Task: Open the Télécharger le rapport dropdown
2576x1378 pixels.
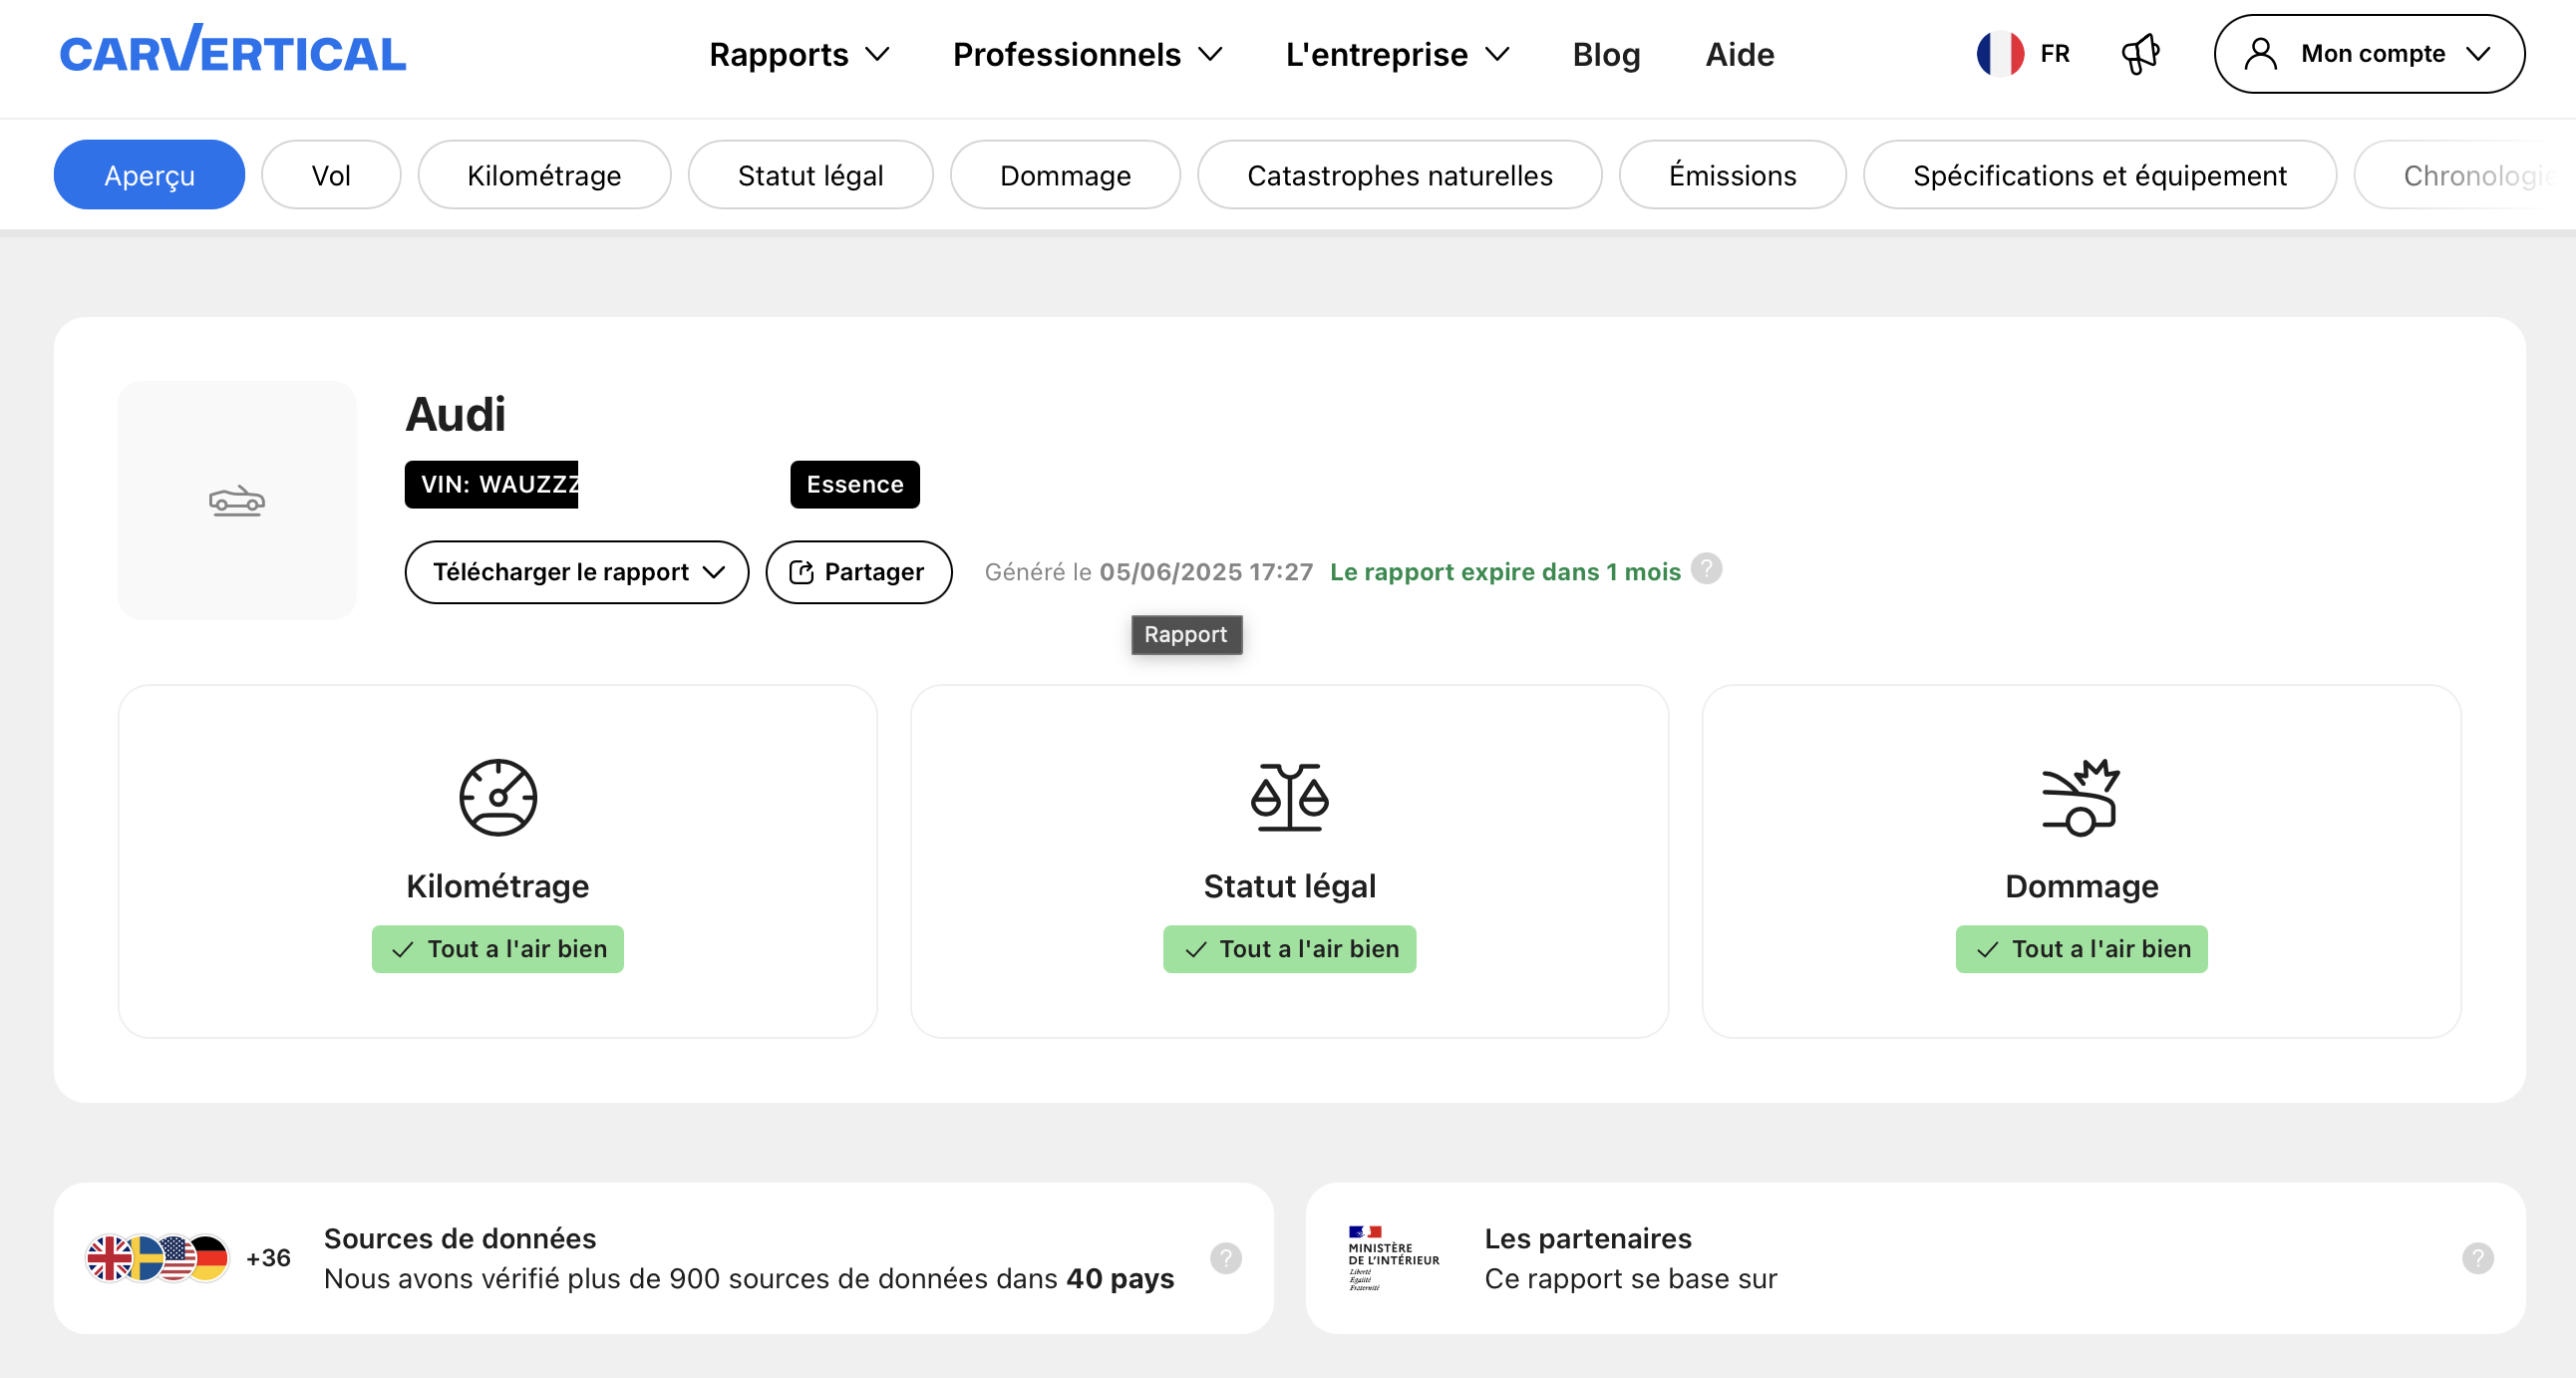Action: (x=577, y=572)
